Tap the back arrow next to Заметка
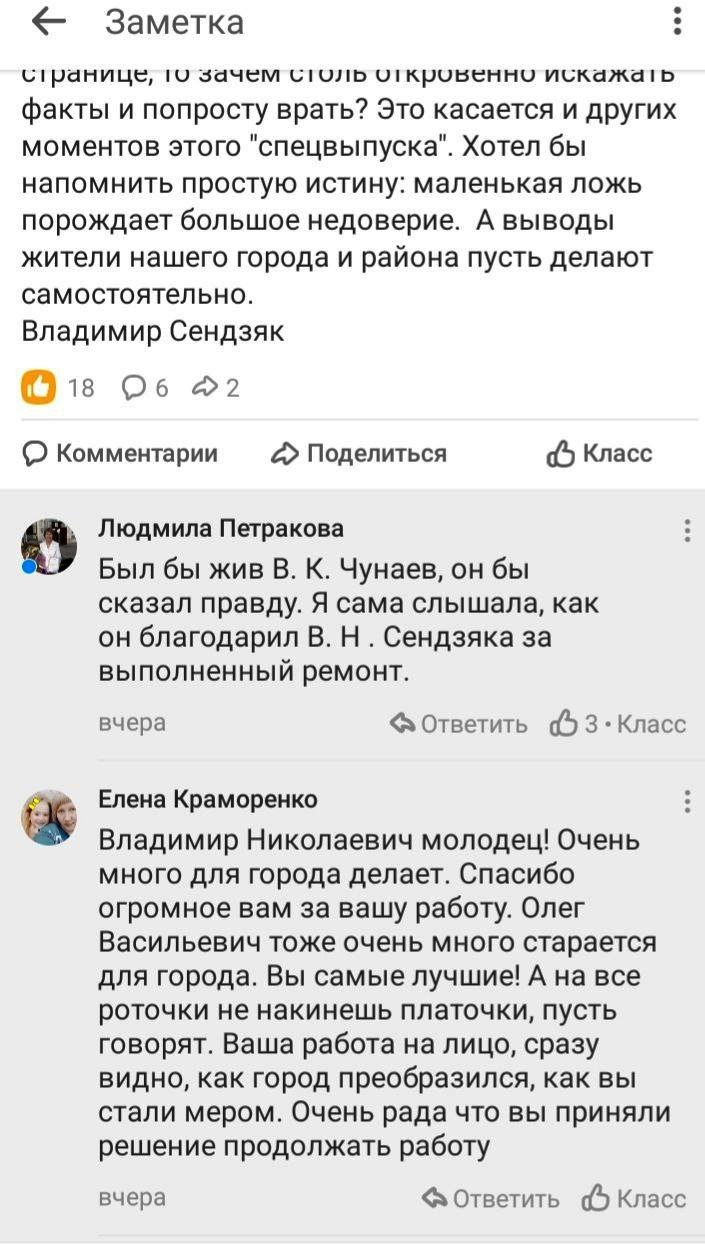 tap(48, 23)
